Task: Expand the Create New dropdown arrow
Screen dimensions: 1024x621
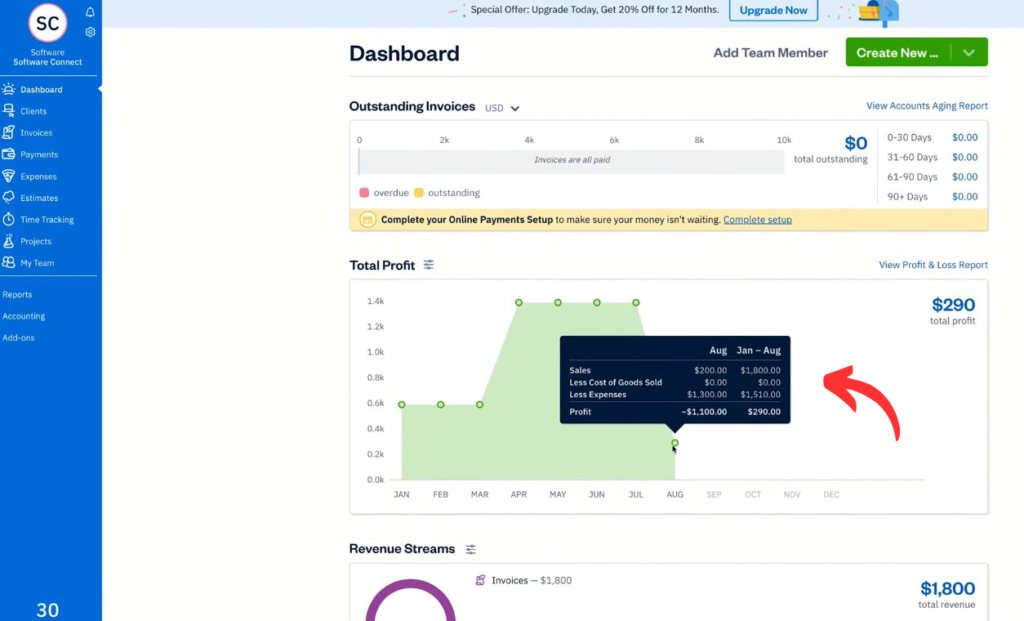Action: (969, 52)
